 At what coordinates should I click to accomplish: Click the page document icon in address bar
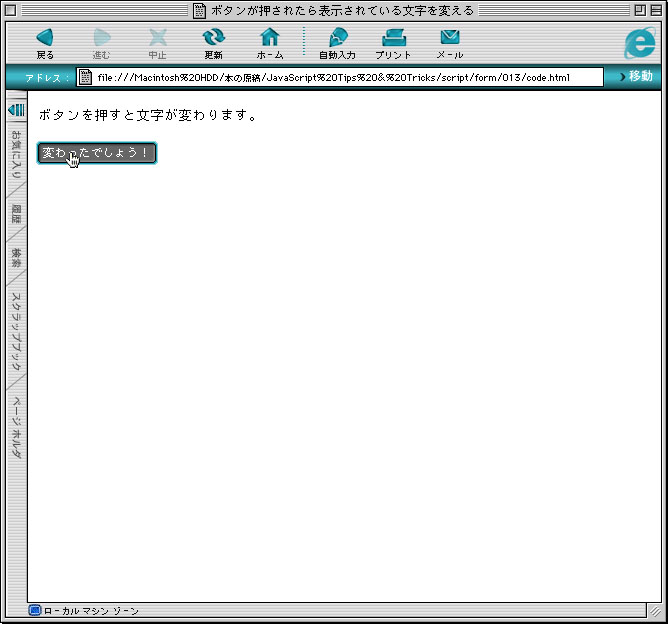(x=85, y=77)
